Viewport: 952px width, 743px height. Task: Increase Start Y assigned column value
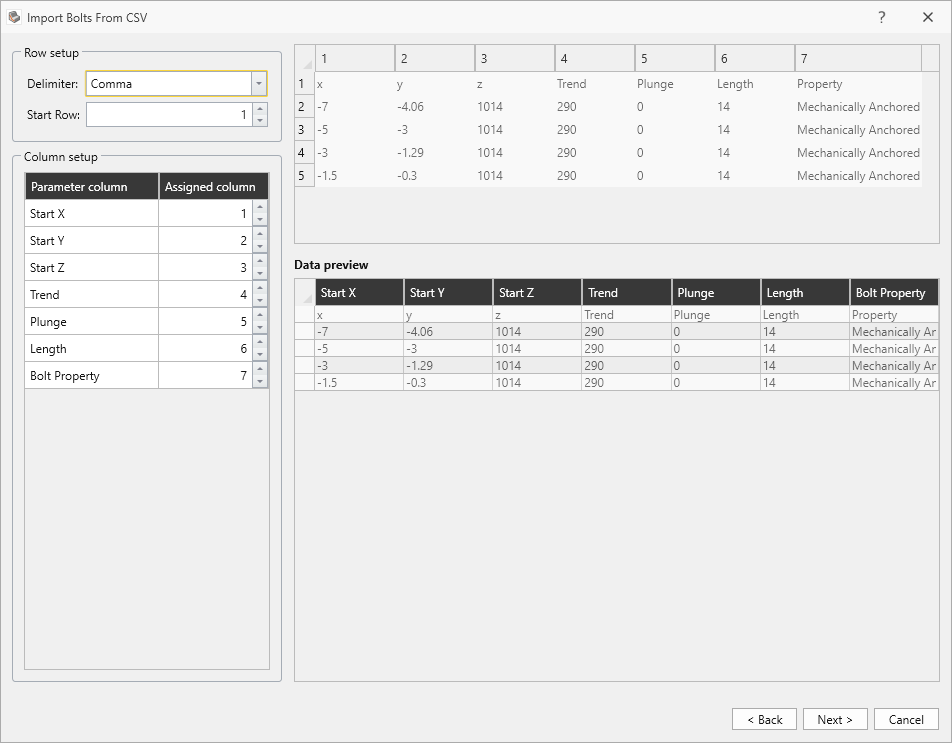[260, 234]
